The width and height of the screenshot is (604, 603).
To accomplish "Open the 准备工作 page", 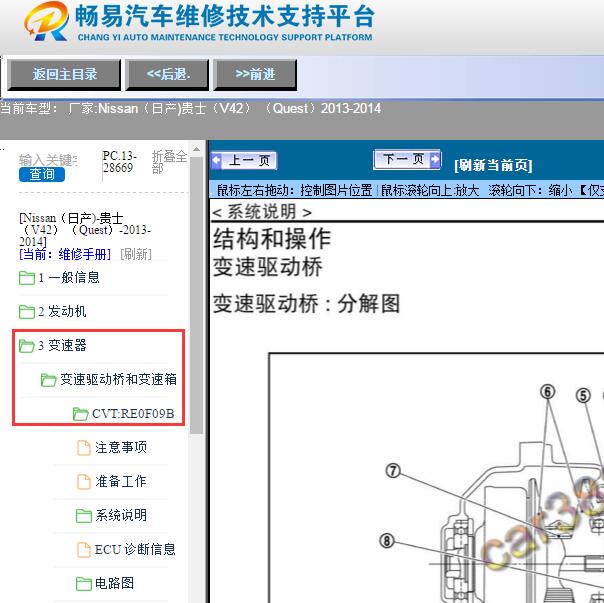I will 121,482.
